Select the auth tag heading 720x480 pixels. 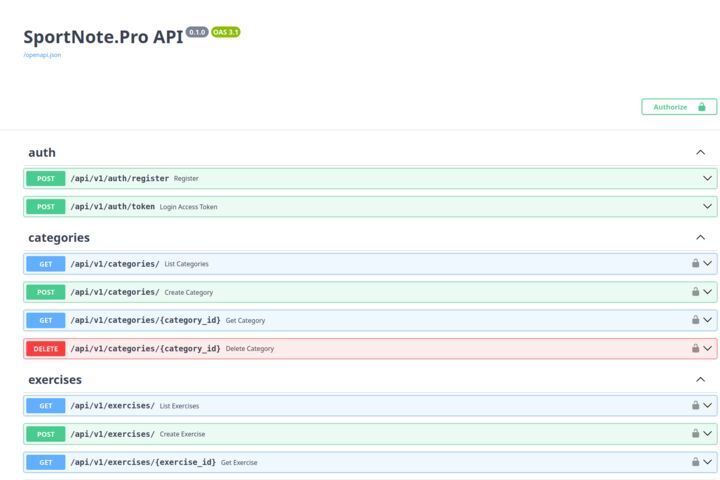(42, 152)
